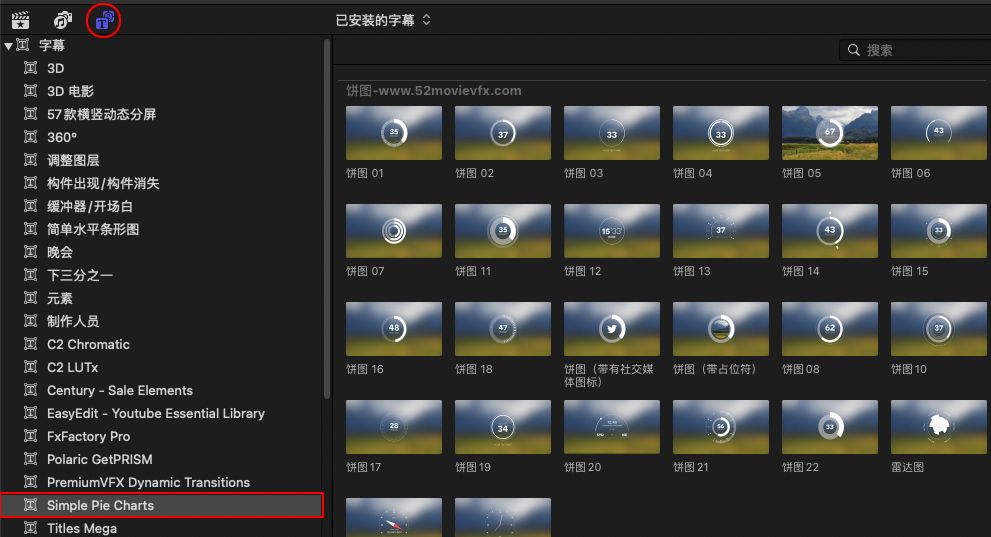Select the 饼图 06 thumbnail
Image resolution: width=991 pixels, height=537 pixels.
pos(939,133)
